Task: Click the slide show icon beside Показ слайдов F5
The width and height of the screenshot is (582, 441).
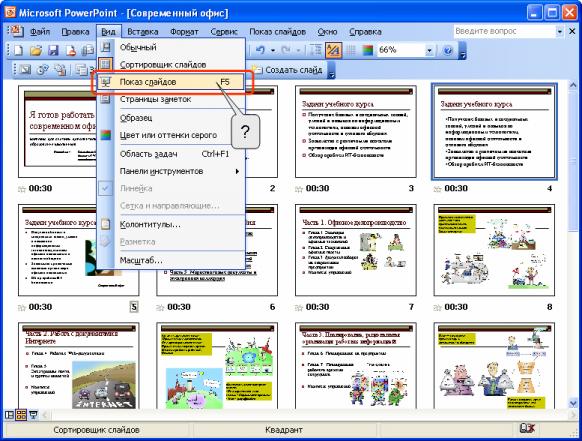Action: 106,82
